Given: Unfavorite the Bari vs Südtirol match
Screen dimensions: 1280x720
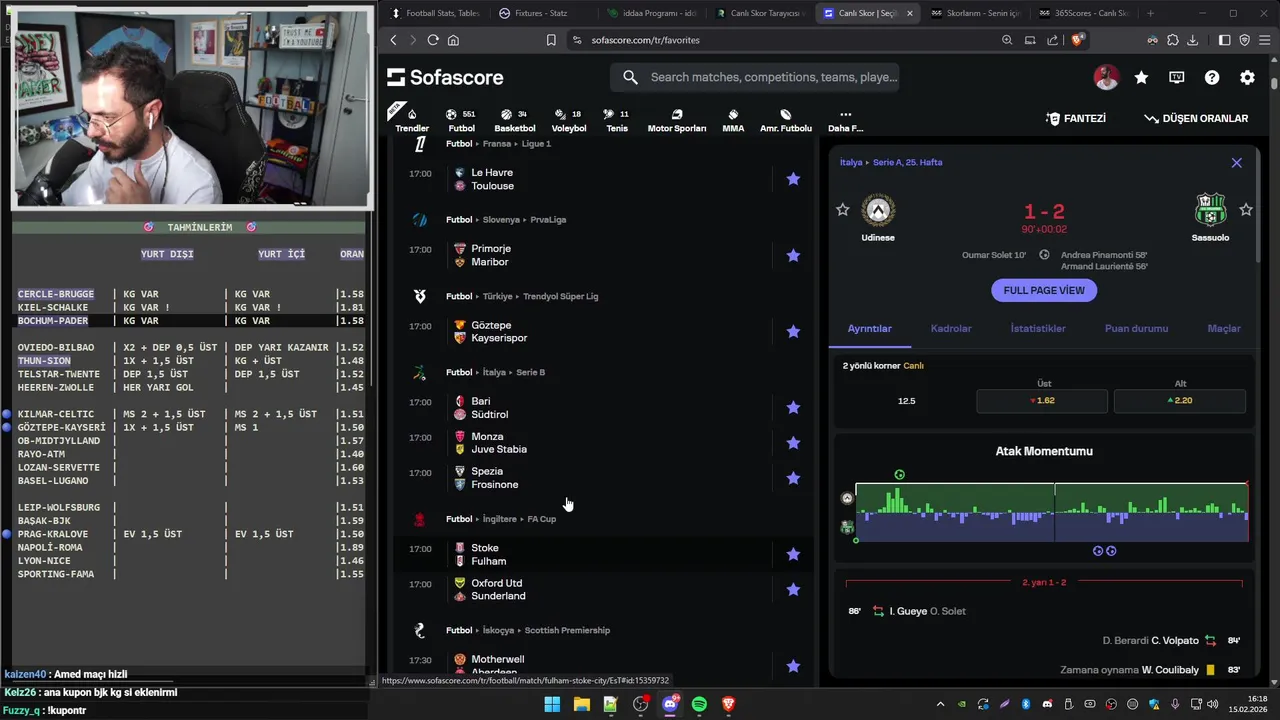Looking at the screenshot, I should coord(793,407).
